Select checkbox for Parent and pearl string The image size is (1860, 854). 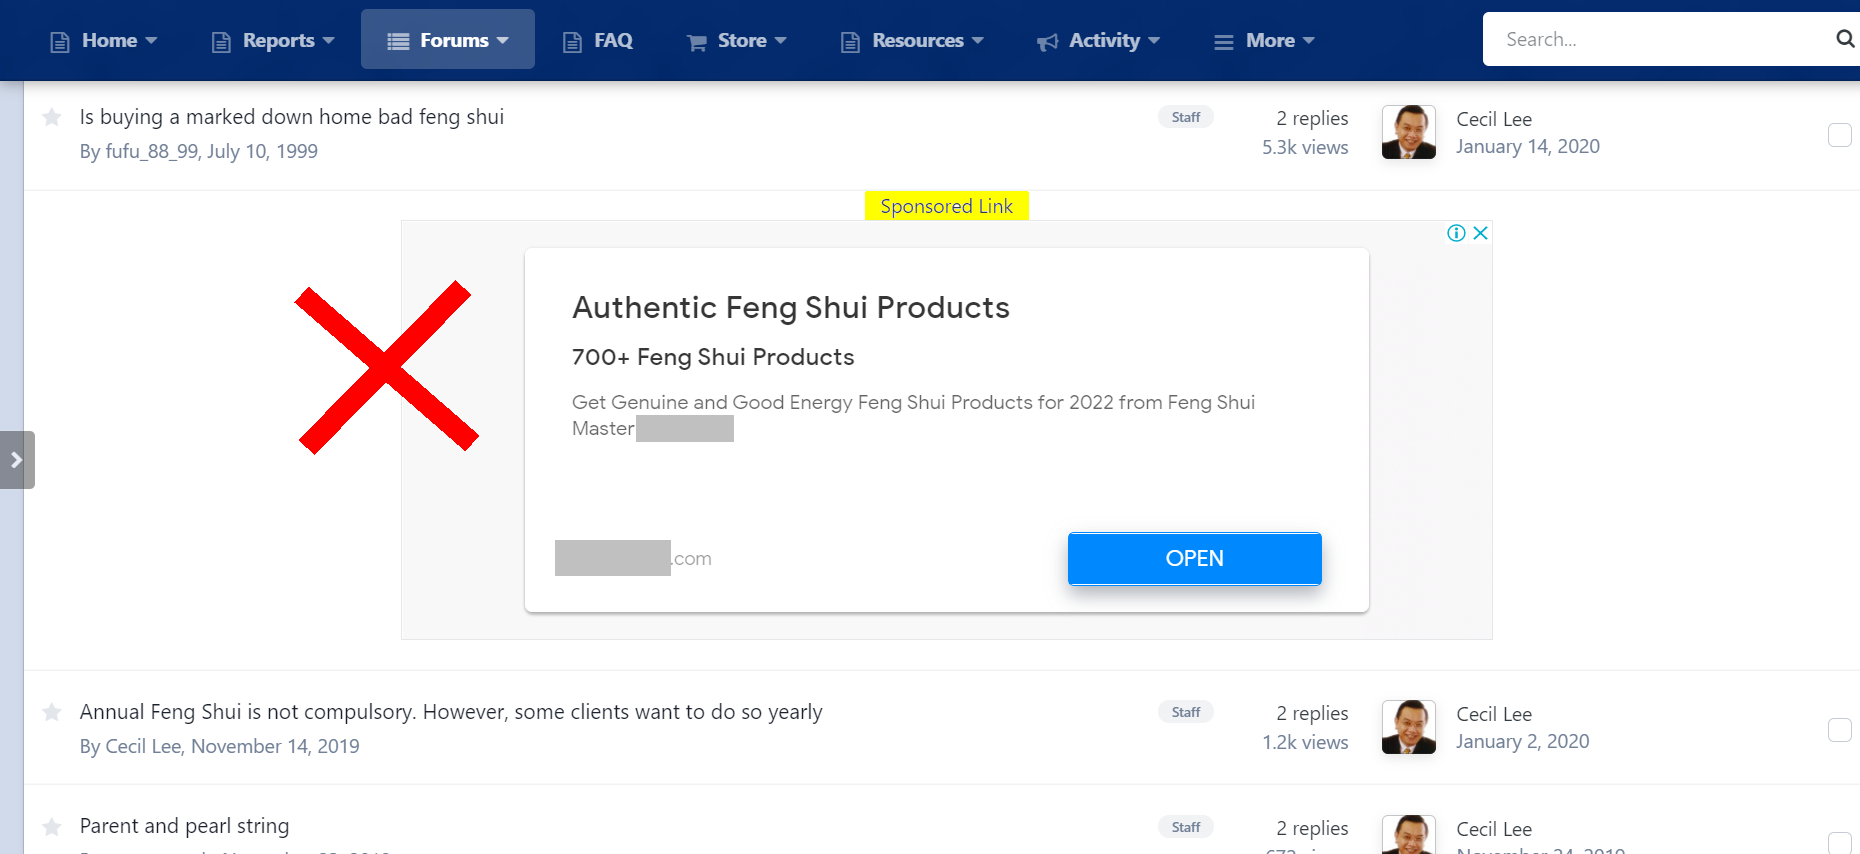tap(1839, 843)
